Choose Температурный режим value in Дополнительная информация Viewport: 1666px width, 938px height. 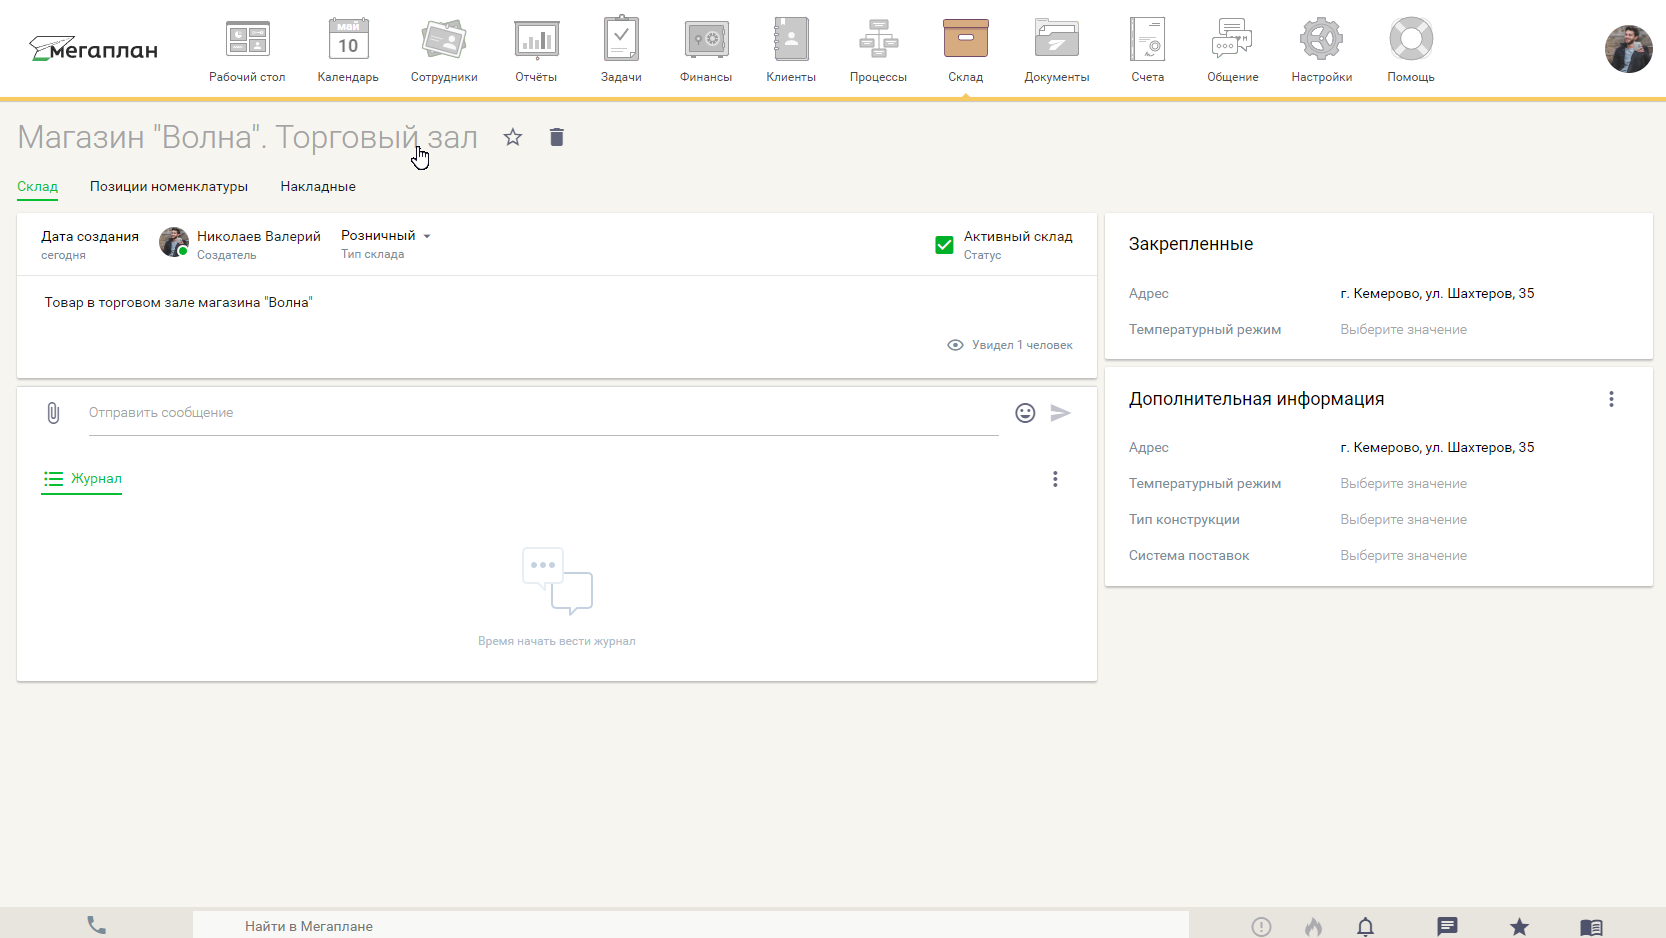pos(1403,483)
